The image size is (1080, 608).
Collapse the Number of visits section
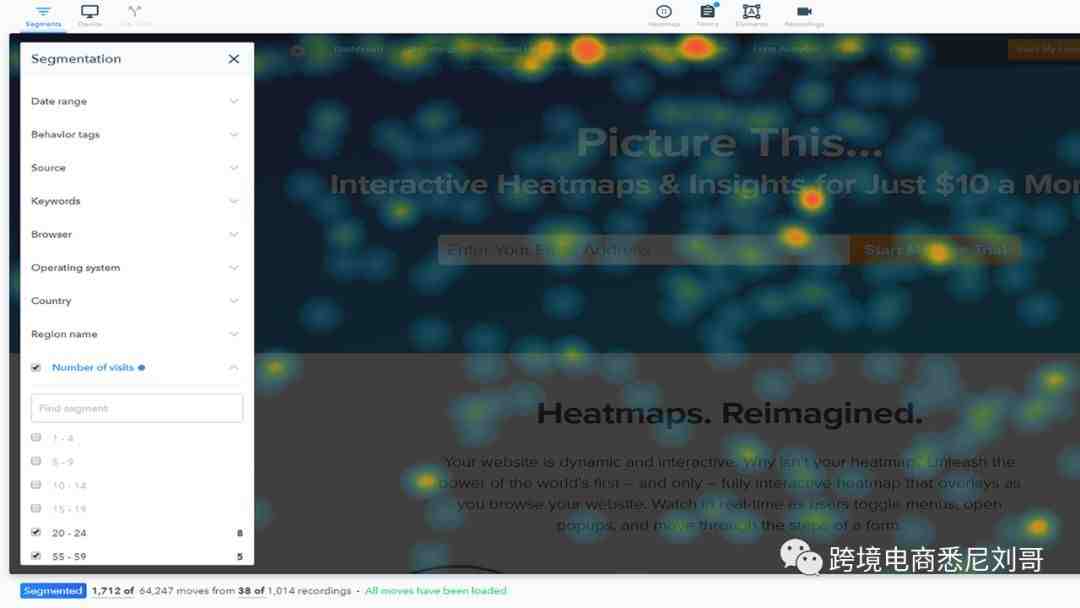coord(233,368)
